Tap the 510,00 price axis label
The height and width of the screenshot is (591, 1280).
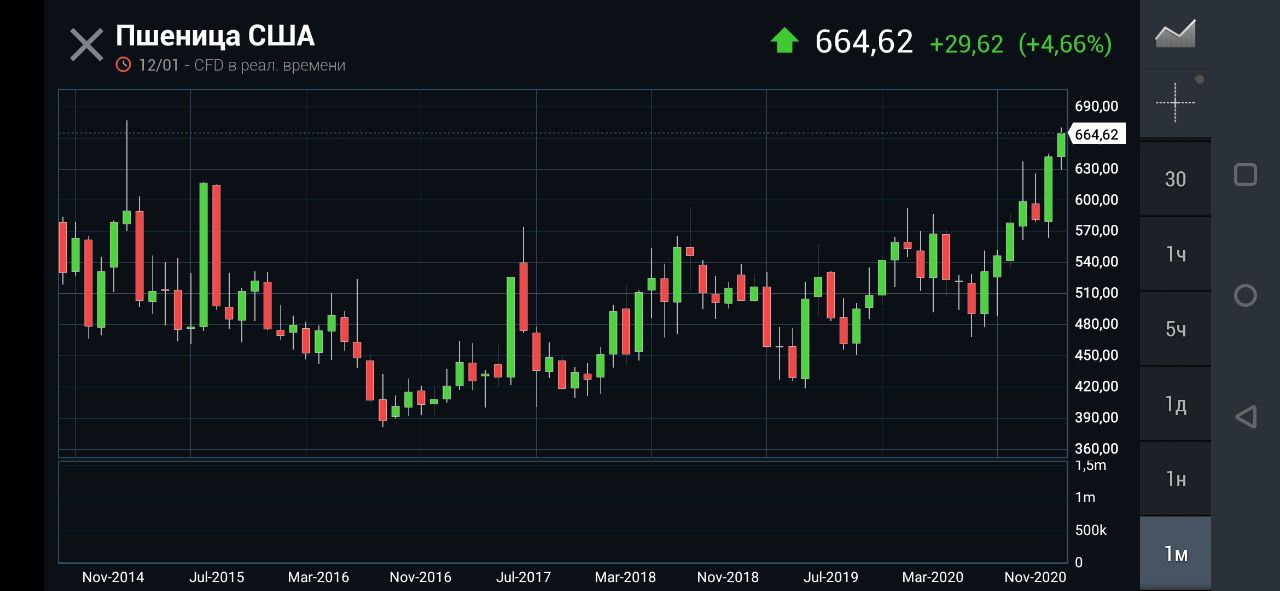1097,293
